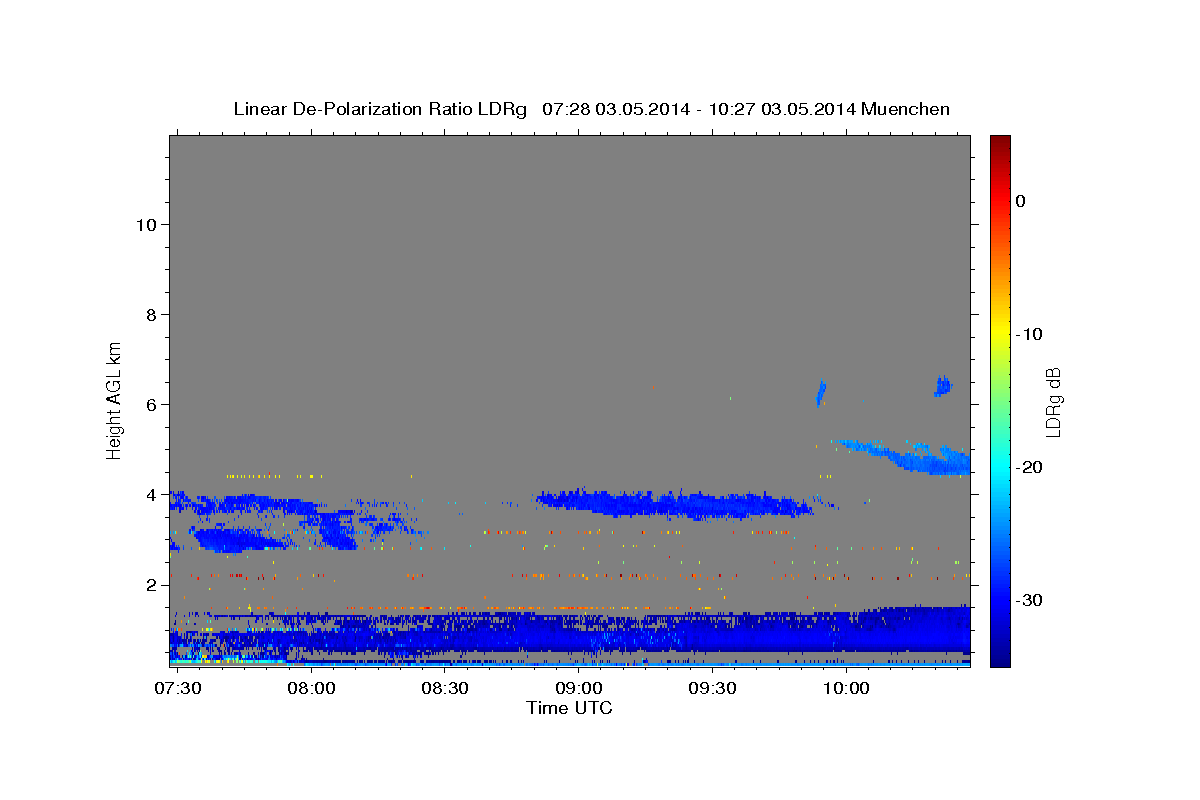Screen dimensions: 1200x800
Task: Click the 09:00 time tick label
Action: [x=579, y=688]
